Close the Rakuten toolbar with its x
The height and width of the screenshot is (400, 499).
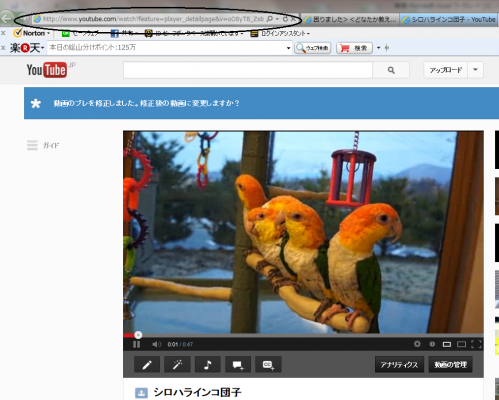[x=3, y=48]
